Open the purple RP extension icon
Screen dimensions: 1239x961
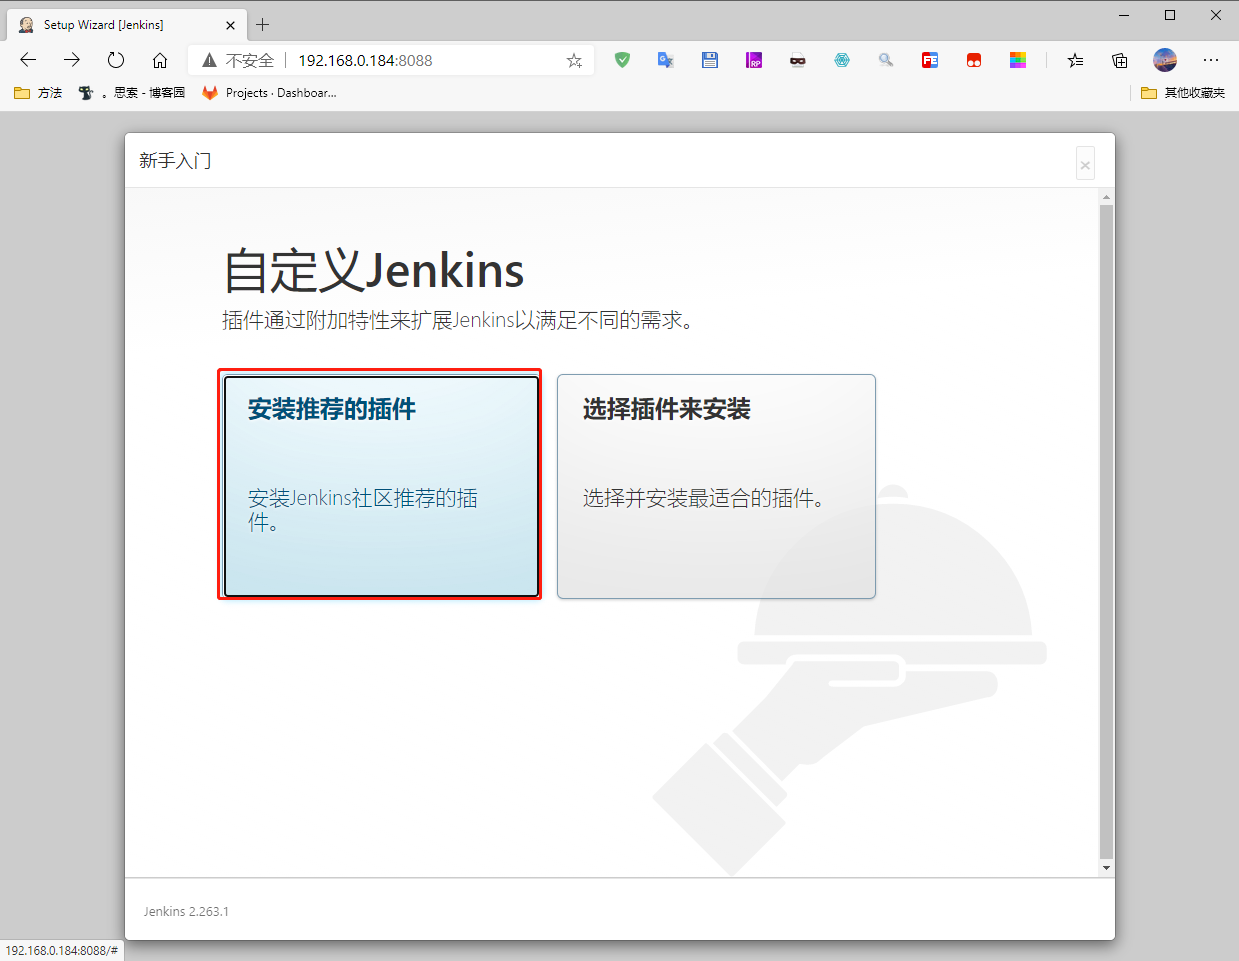coord(754,60)
